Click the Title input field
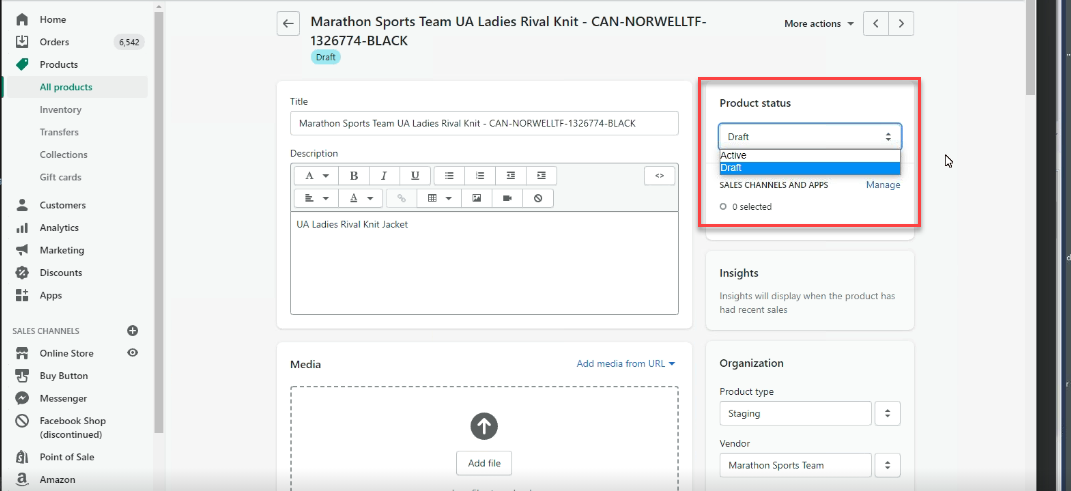The height and width of the screenshot is (491, 1071). click(484, 124)
